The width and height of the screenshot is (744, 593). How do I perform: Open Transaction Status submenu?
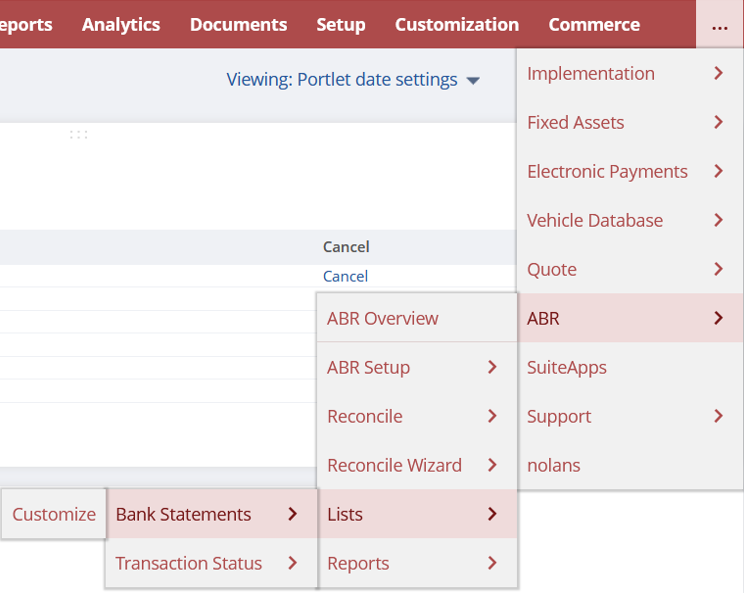pyautogui.click(x=209, y=564)
